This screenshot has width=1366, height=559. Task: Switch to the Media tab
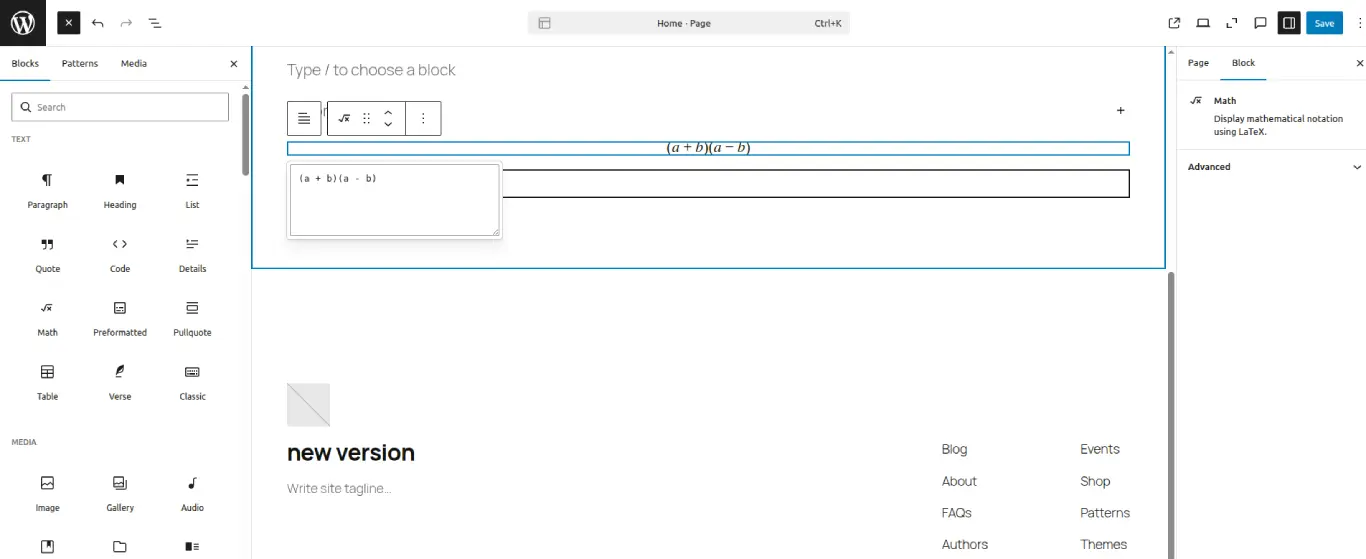tap(134, 63)
